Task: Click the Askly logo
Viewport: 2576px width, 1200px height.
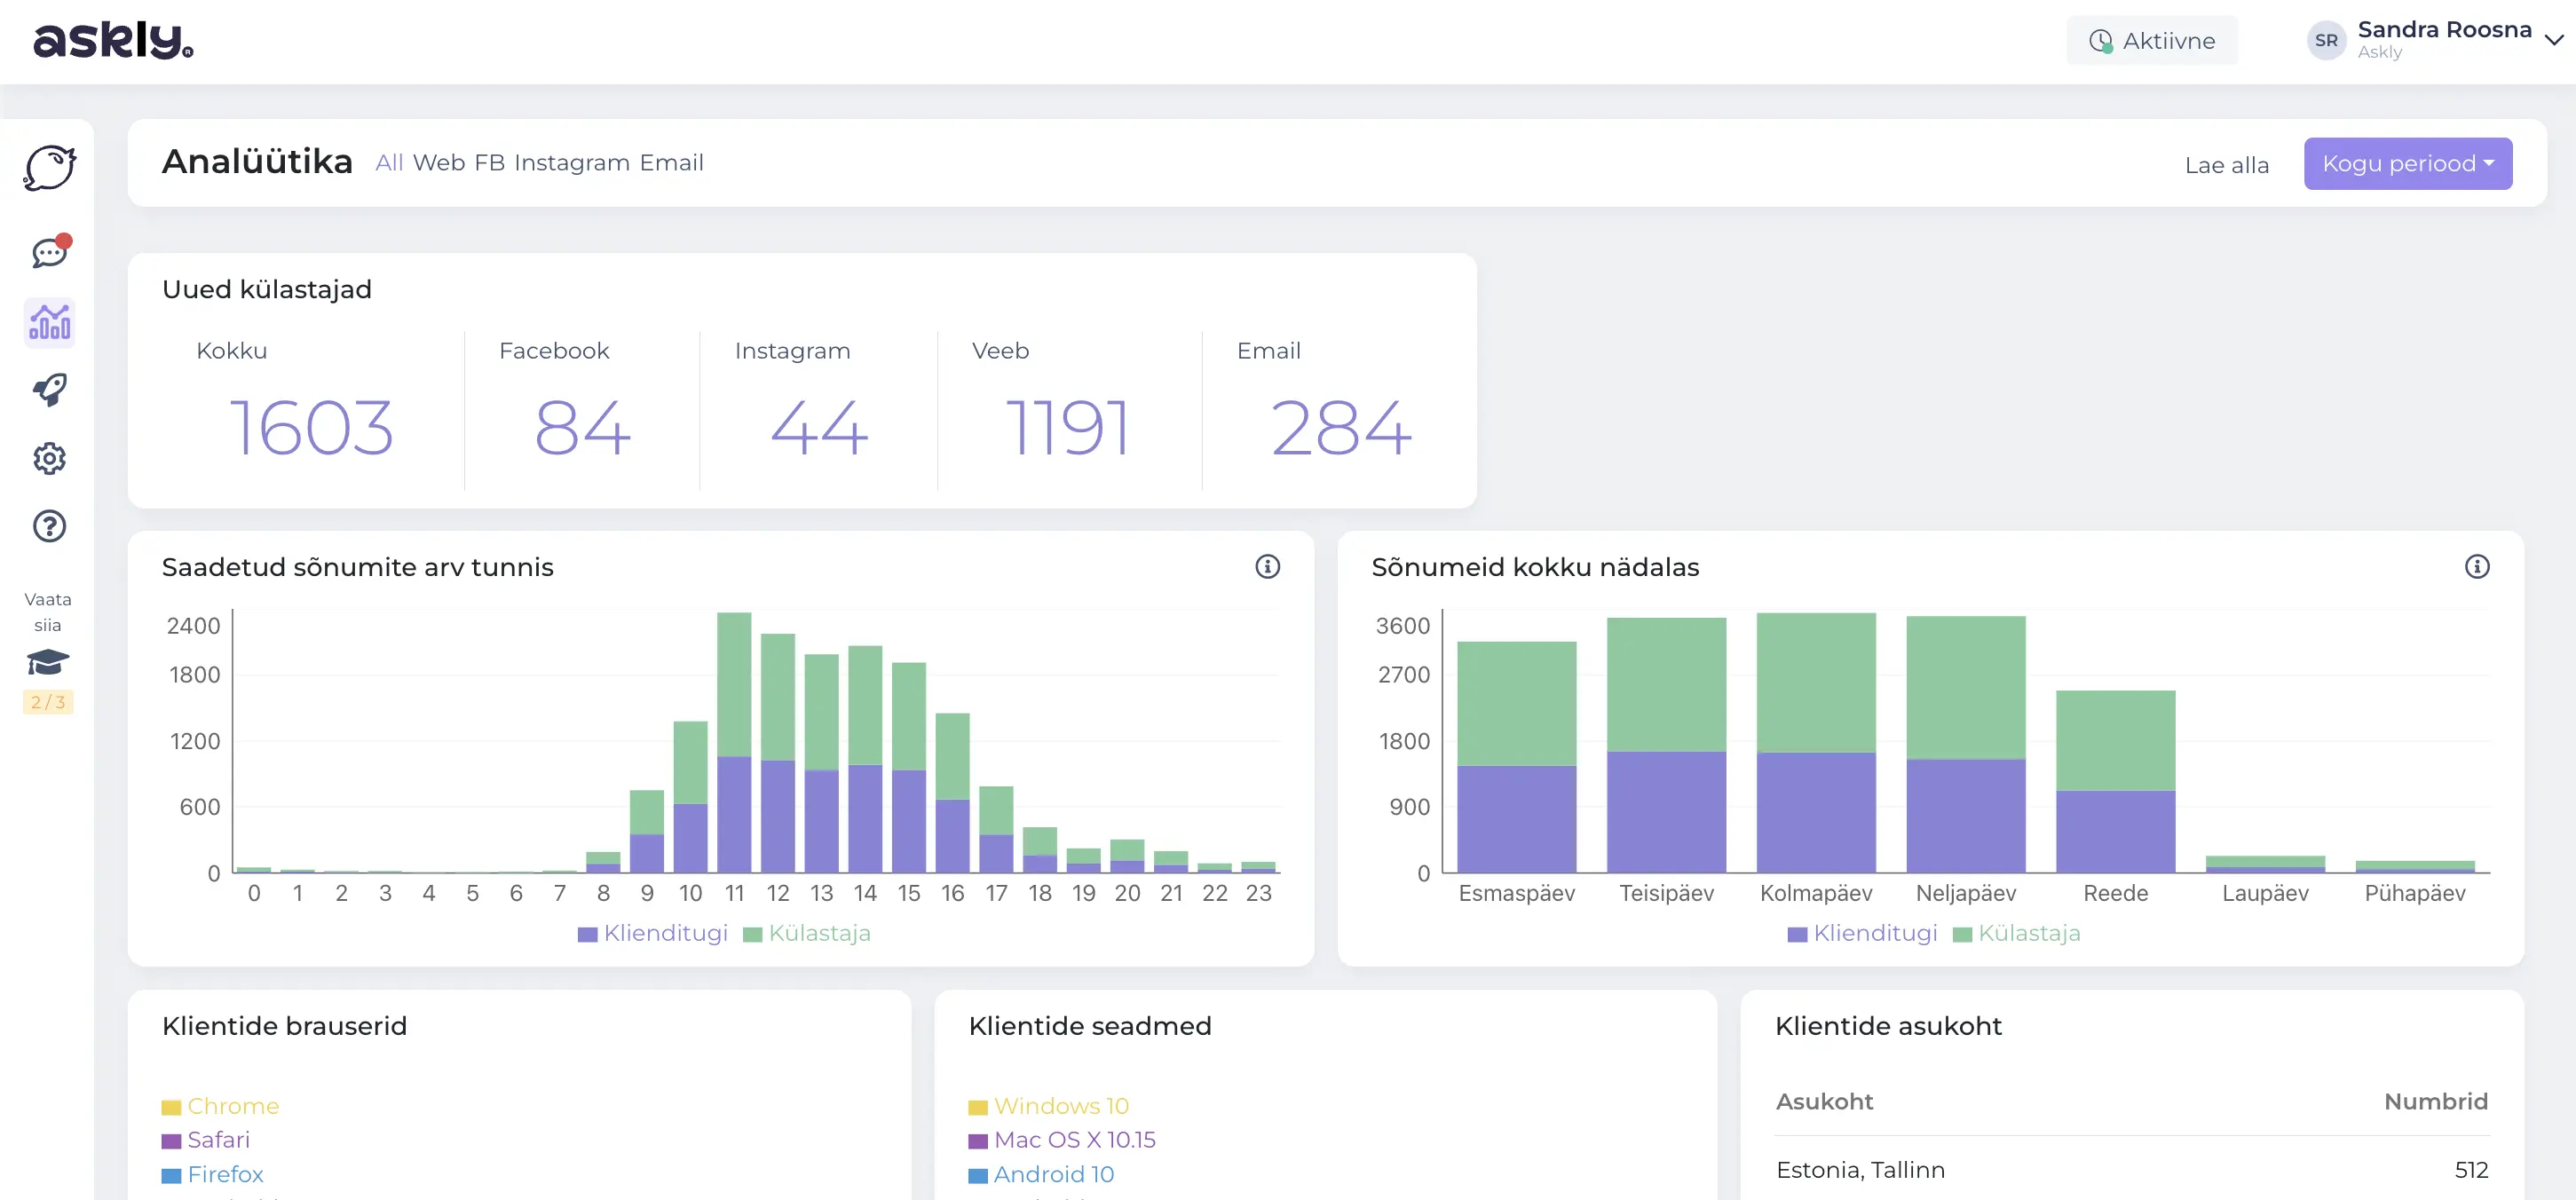Action: coord(113,40)
